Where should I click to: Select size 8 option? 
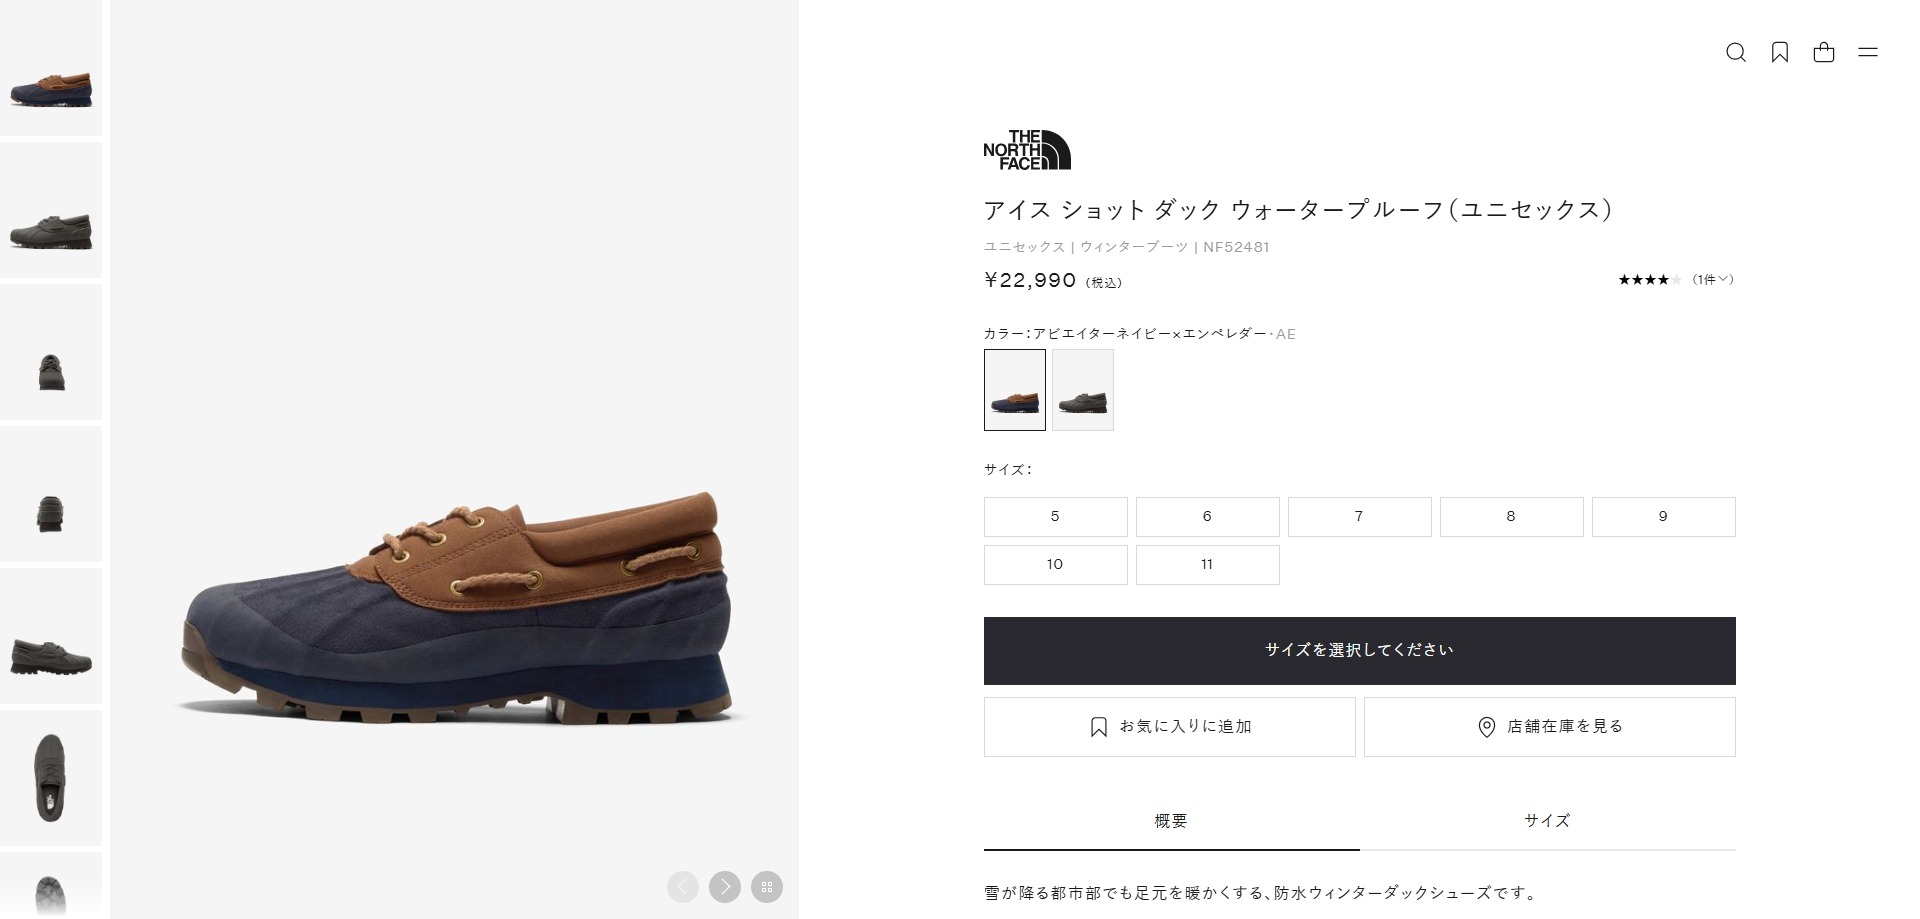point(1512,517)
